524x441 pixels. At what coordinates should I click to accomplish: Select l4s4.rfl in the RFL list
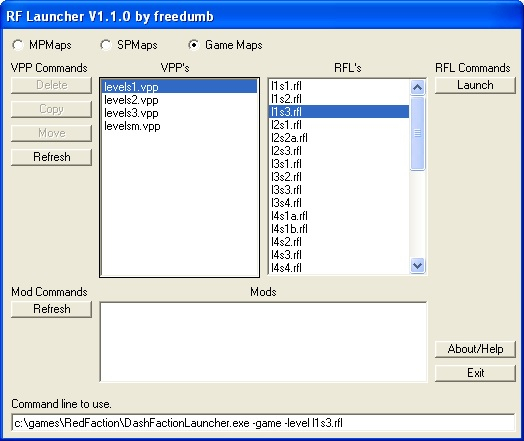click(339, 268)
